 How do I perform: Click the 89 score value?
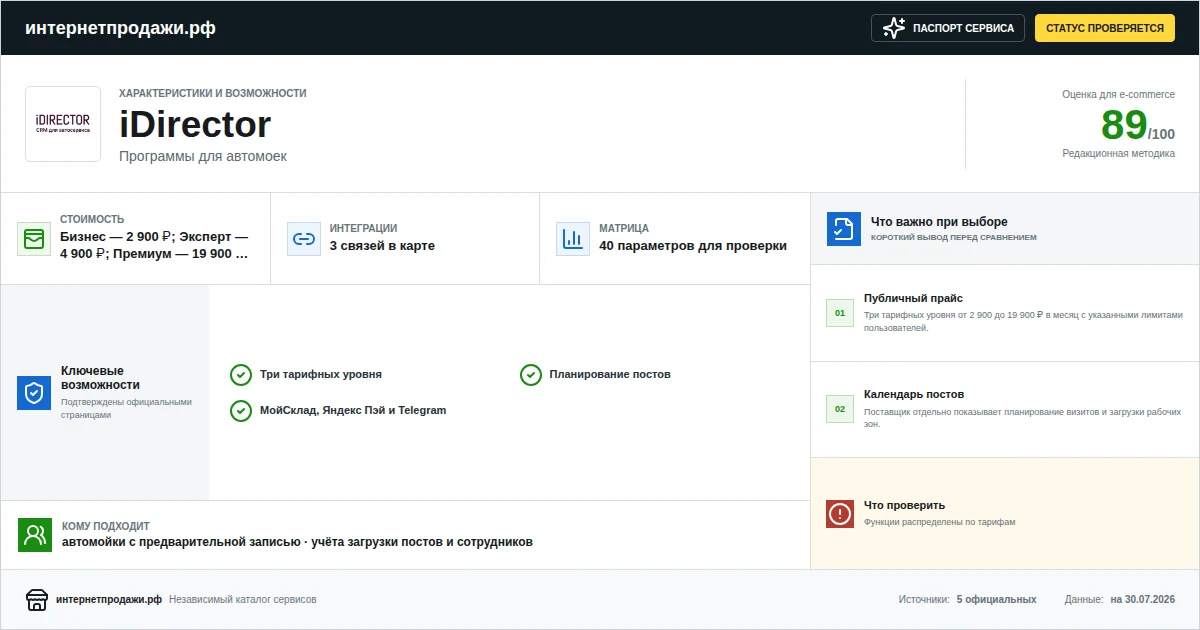tap(1124, 125)
